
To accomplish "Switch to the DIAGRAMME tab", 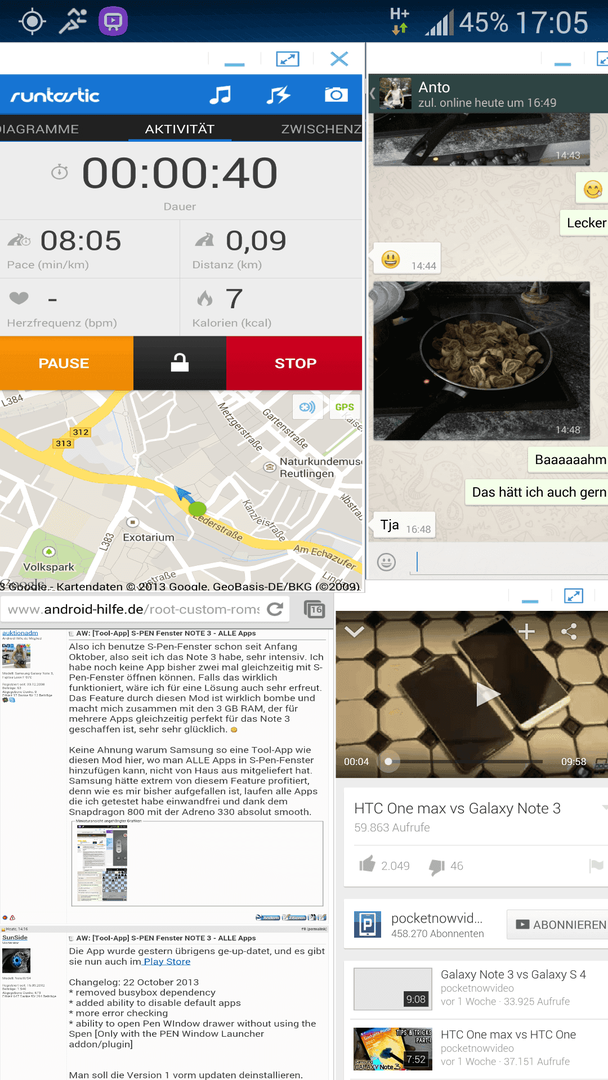I will 39,129.
